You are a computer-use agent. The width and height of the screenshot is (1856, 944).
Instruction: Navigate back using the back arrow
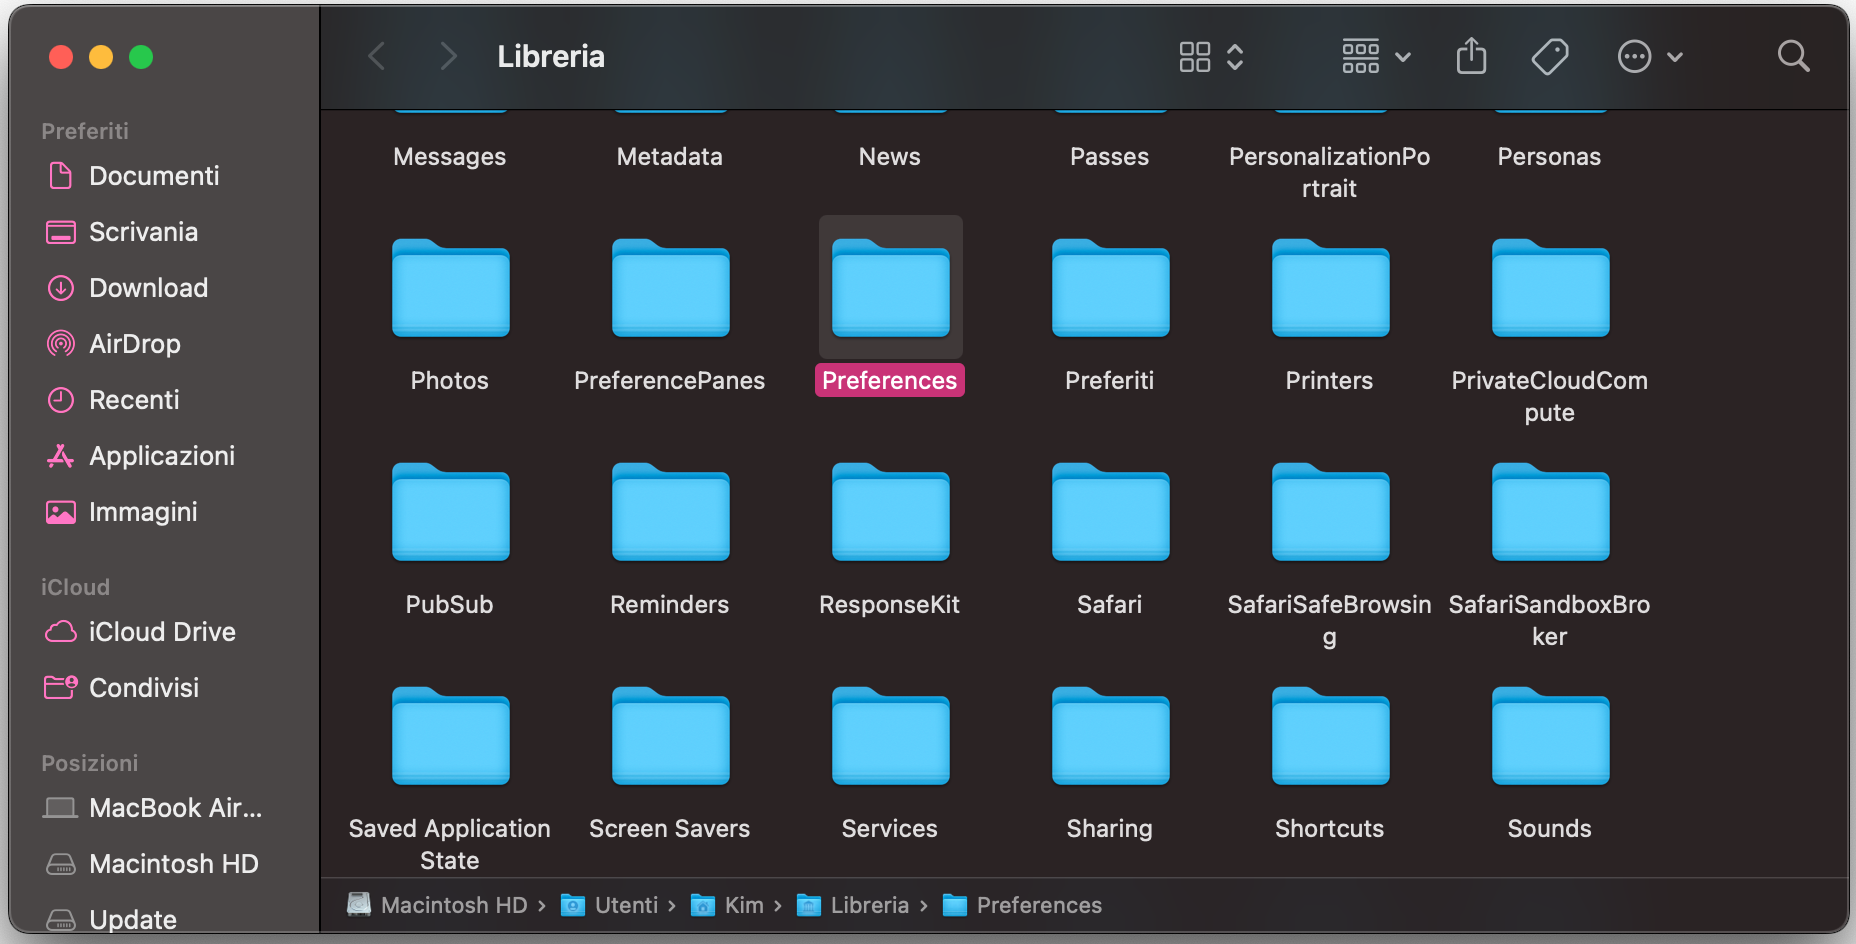pyautogui.click(x=376, y=56)
